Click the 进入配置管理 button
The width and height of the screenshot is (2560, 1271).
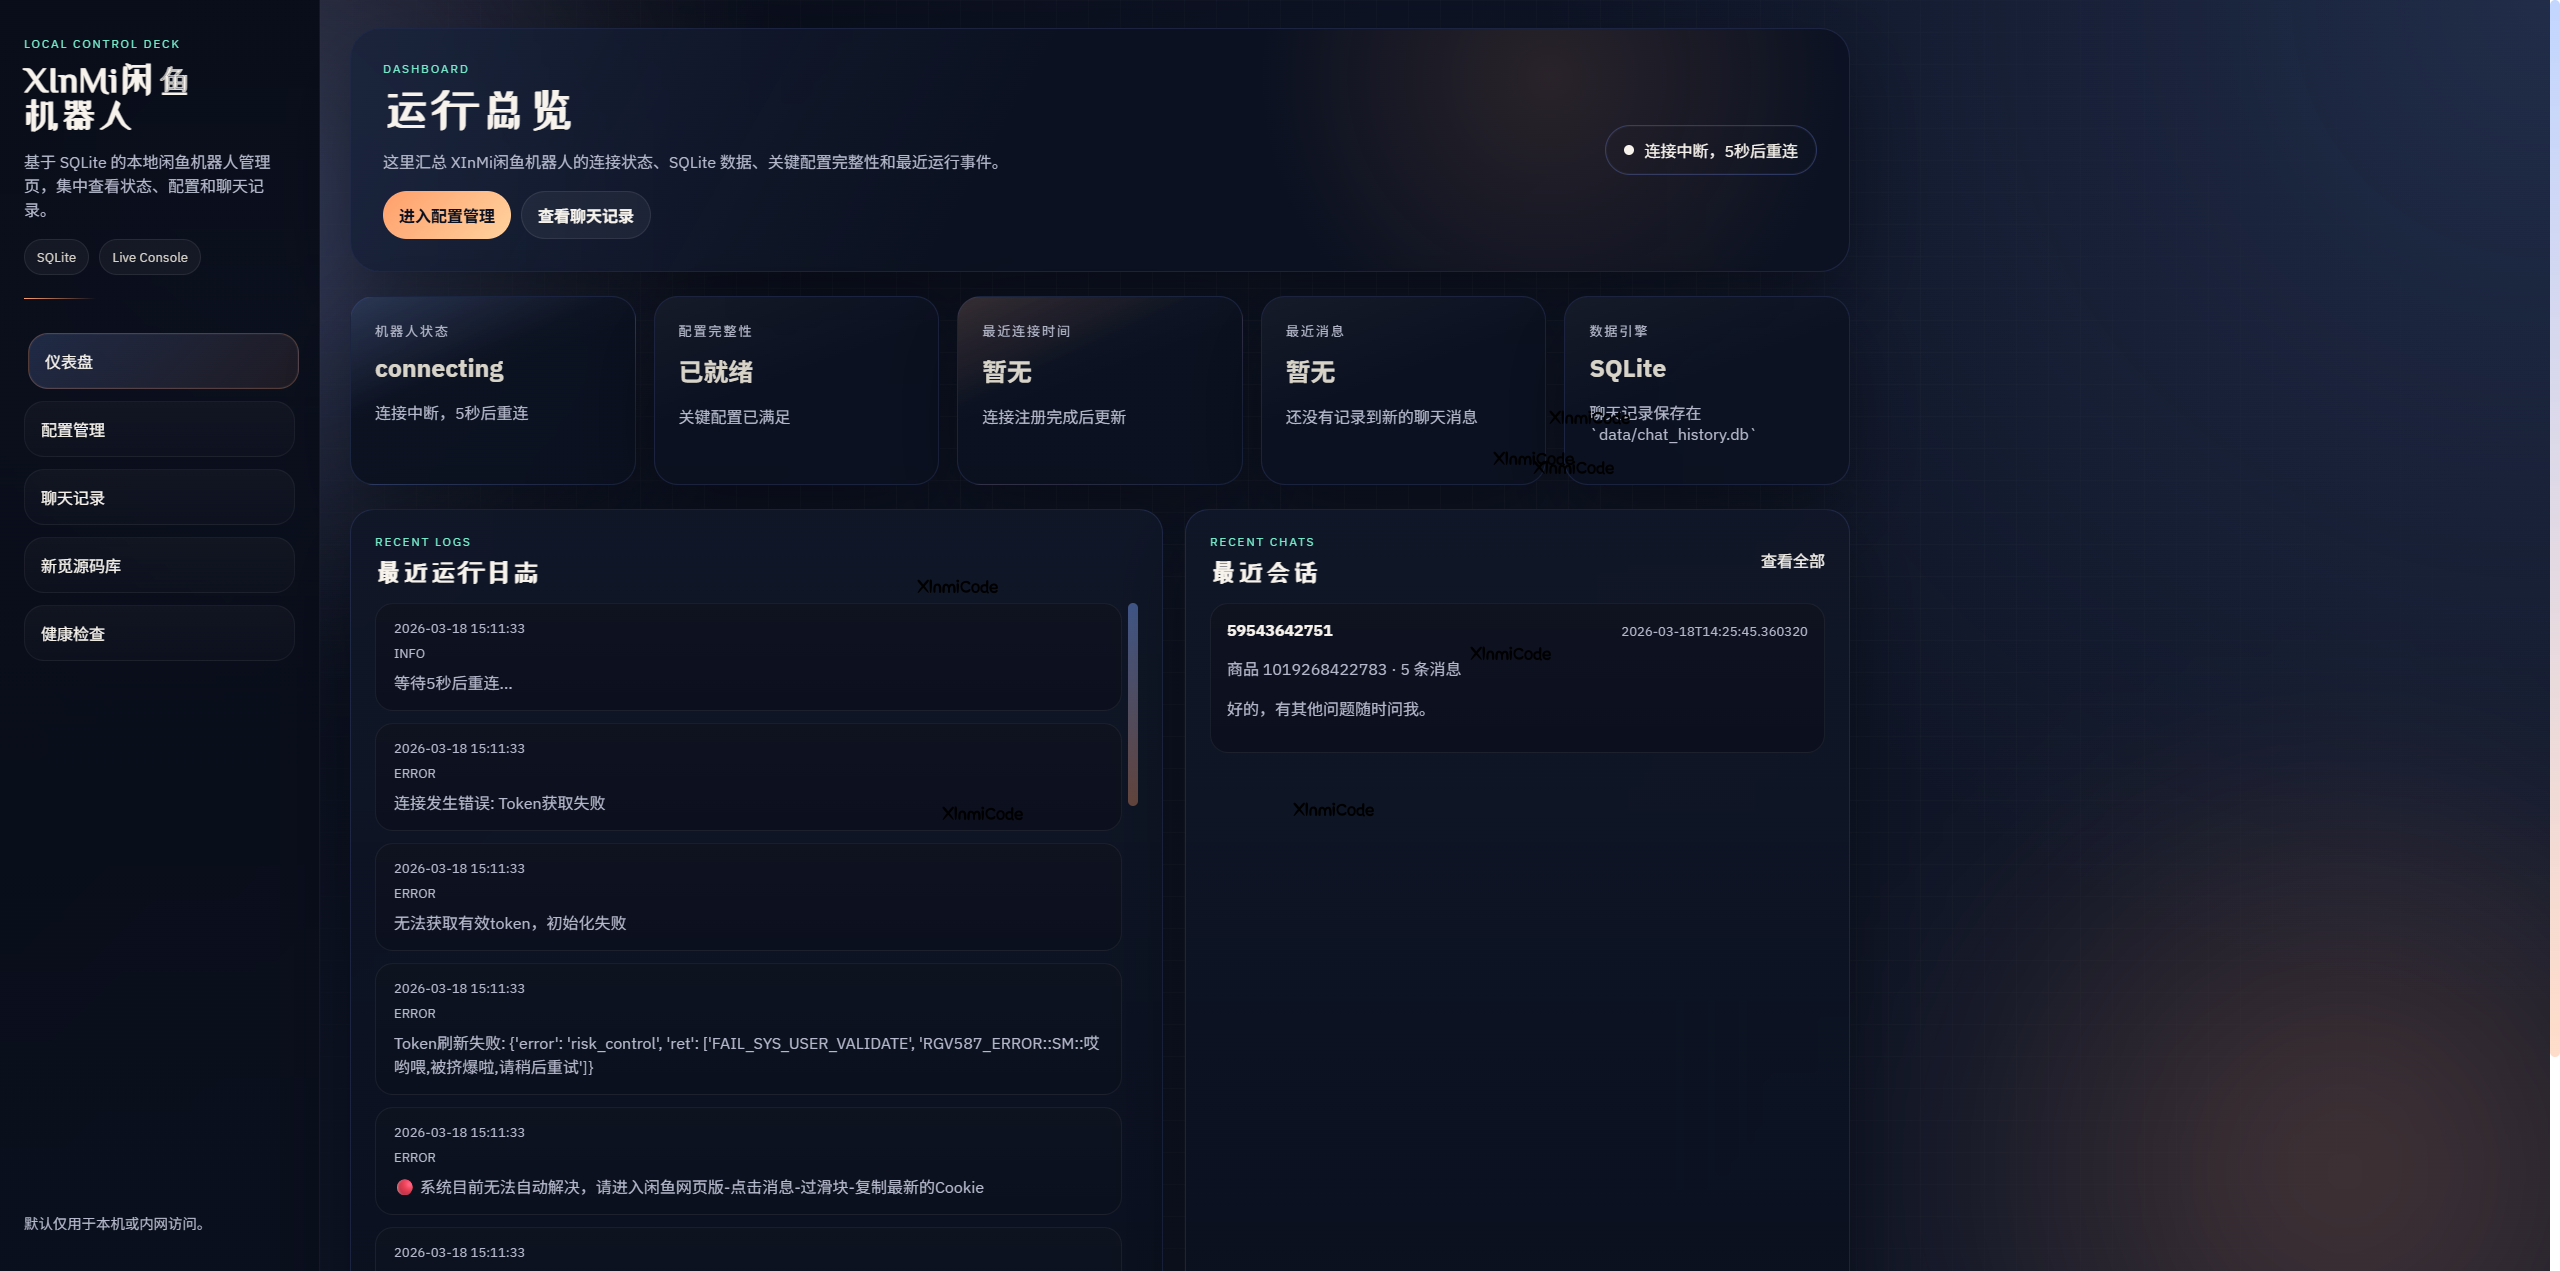tap(447, 214)
